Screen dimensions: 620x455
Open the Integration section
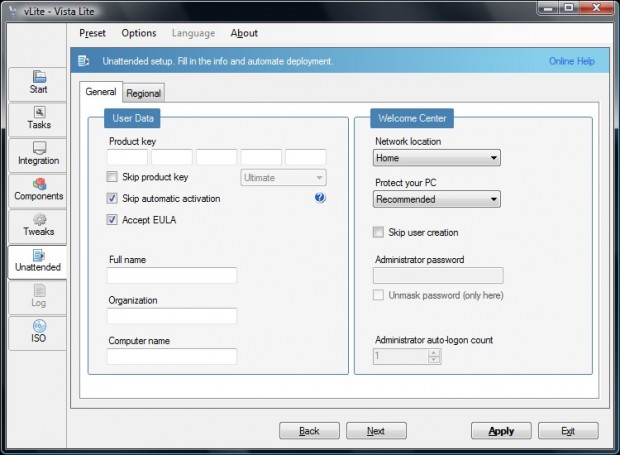coord(38,155)
